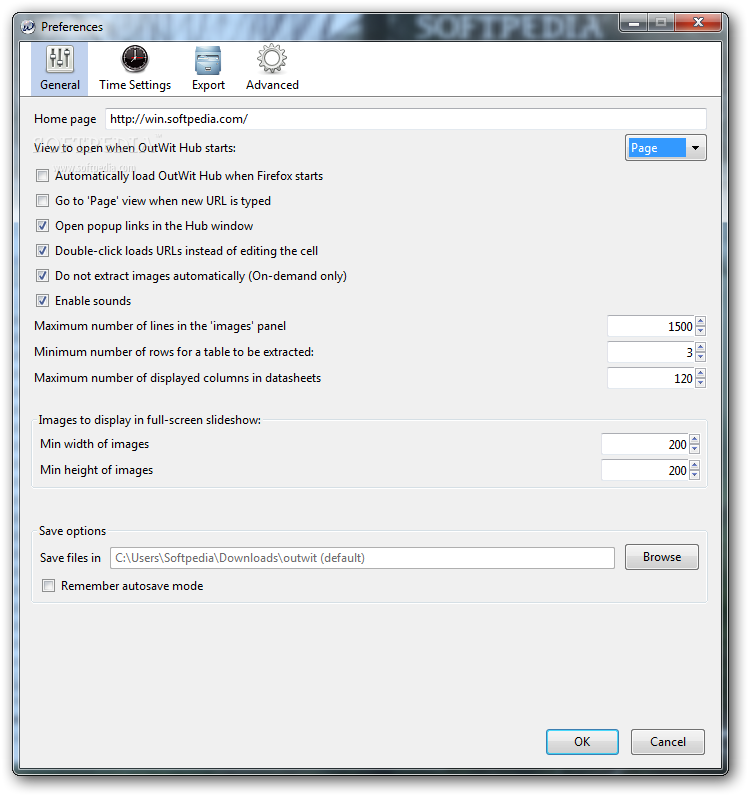Decrease maximum displayed columns value

pyautogui.click(x=701, y=383)
